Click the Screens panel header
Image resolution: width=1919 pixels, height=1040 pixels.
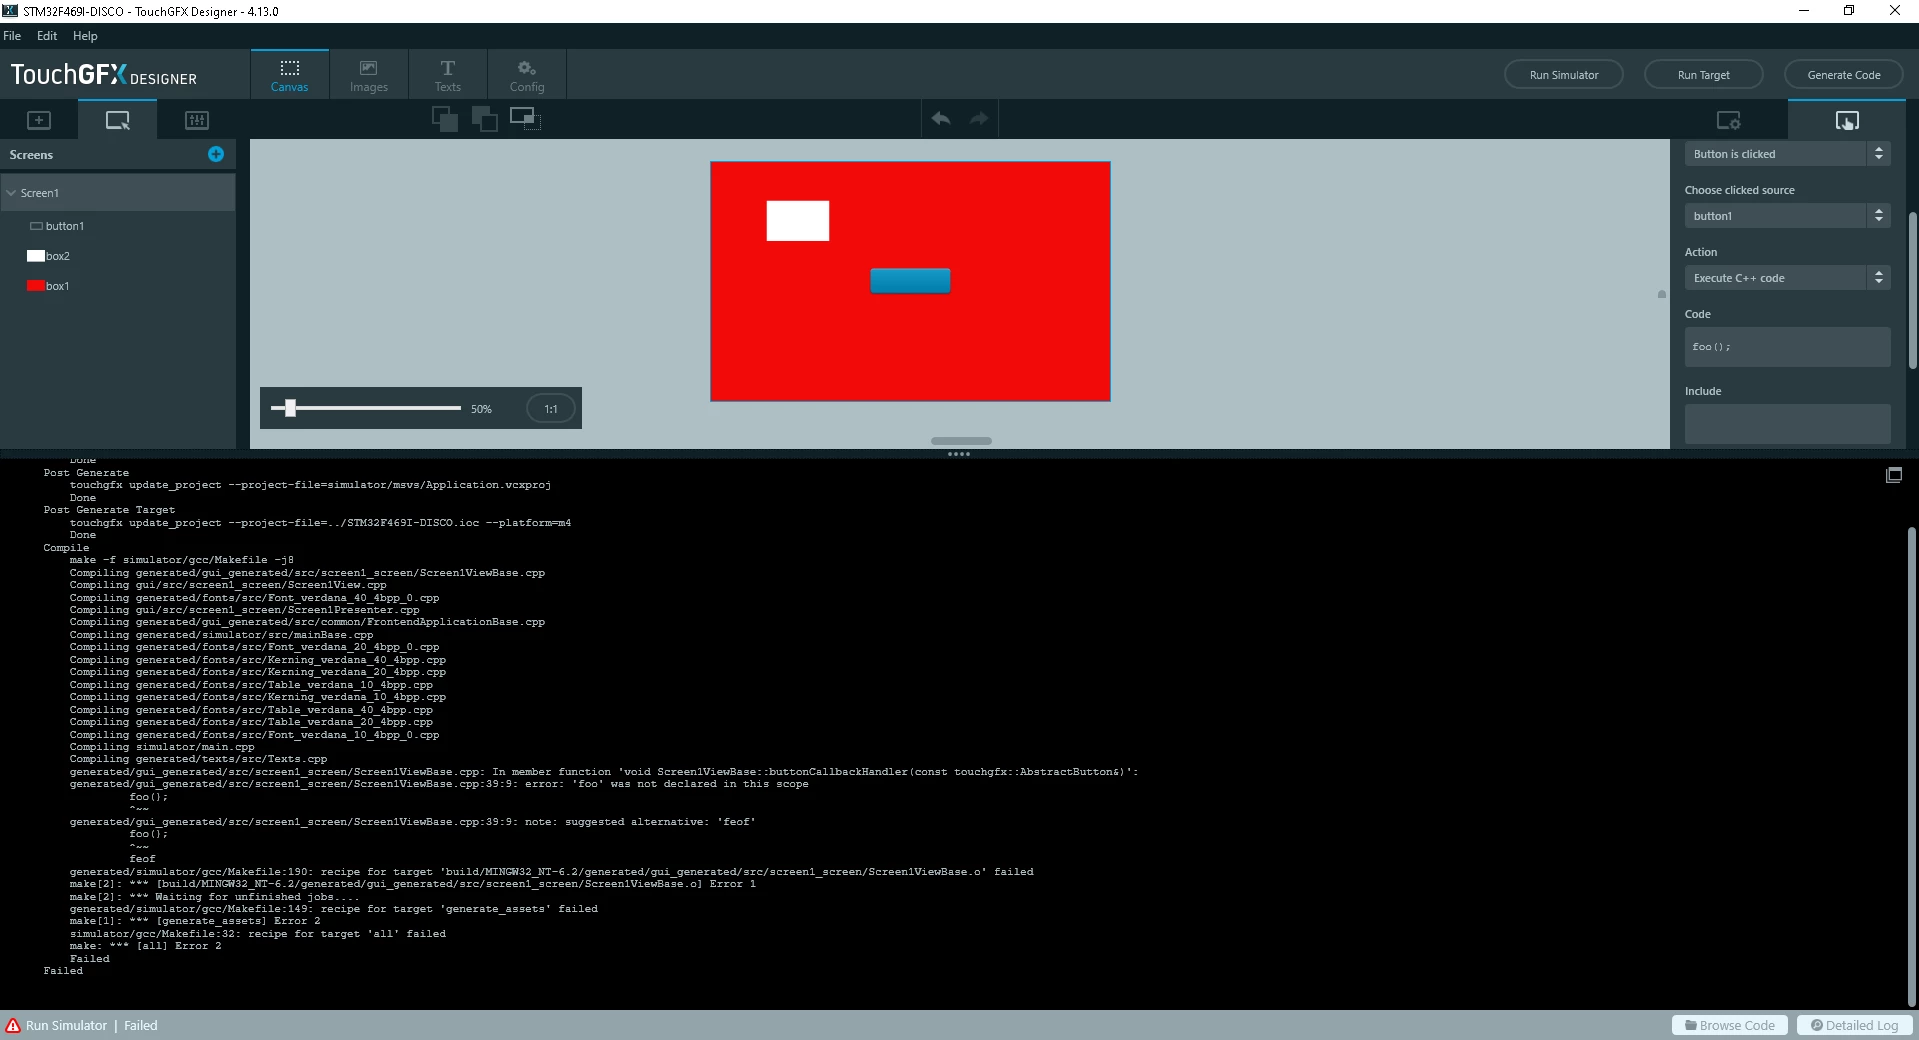click(x=118, y=155)
